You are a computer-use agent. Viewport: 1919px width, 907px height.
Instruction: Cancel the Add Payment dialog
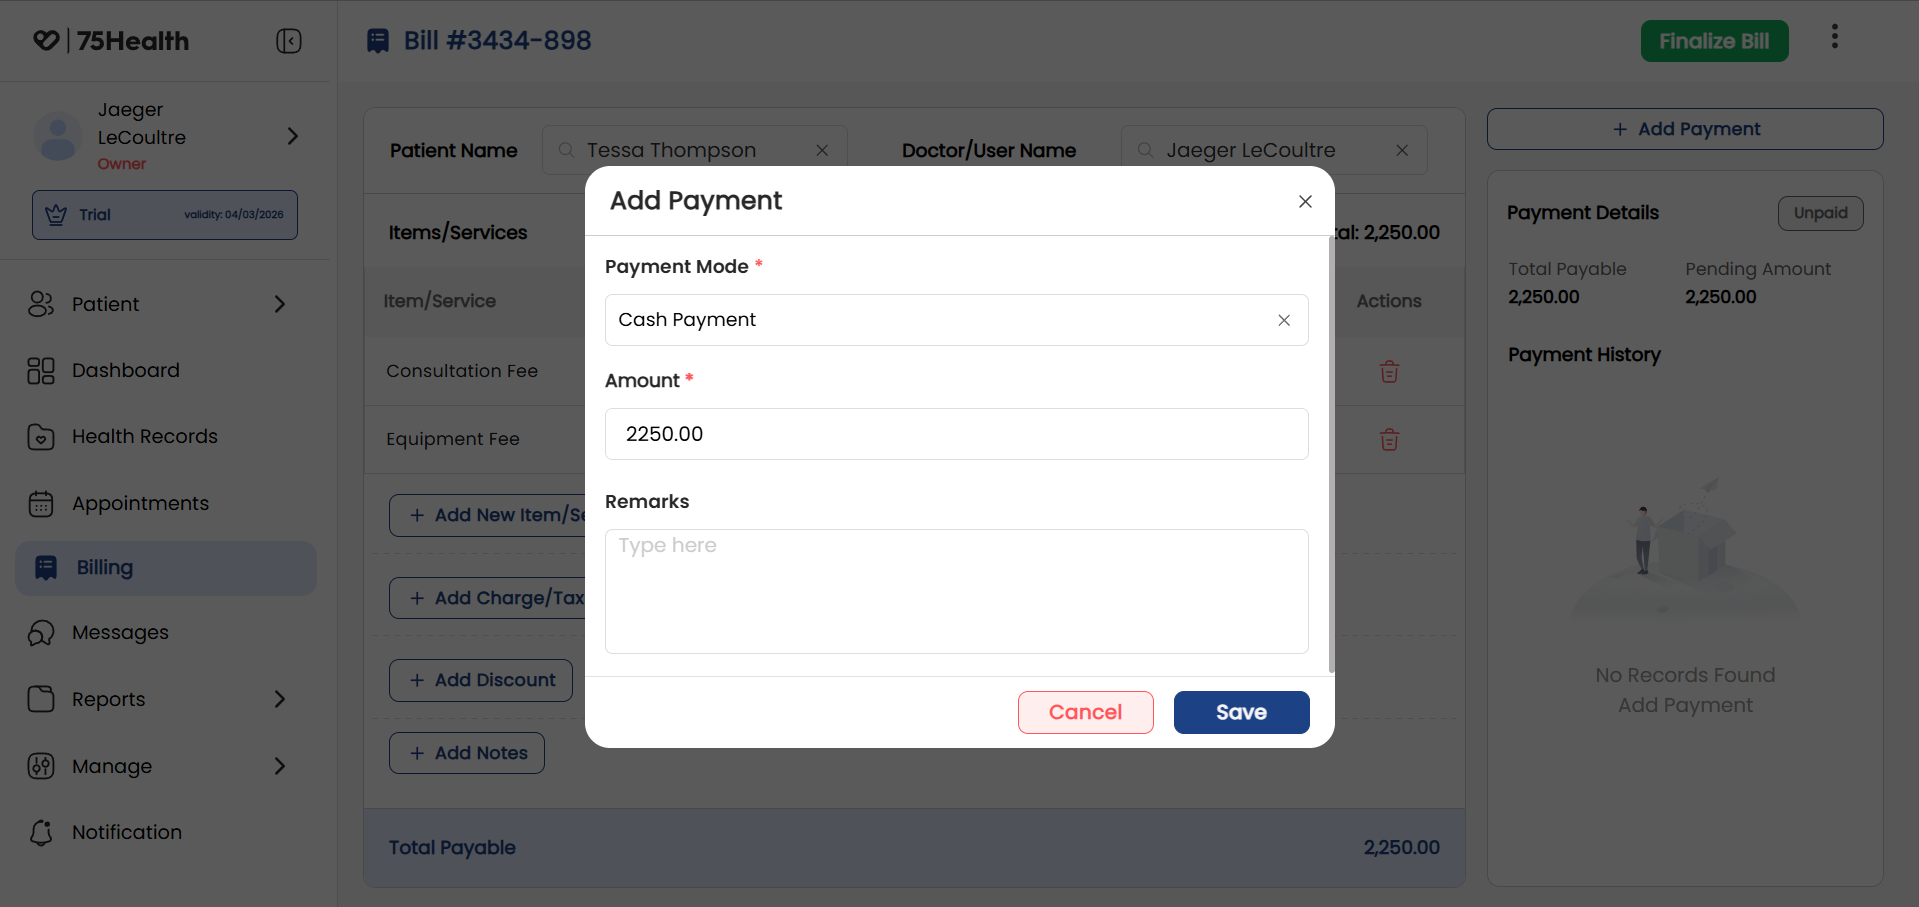1085,712
